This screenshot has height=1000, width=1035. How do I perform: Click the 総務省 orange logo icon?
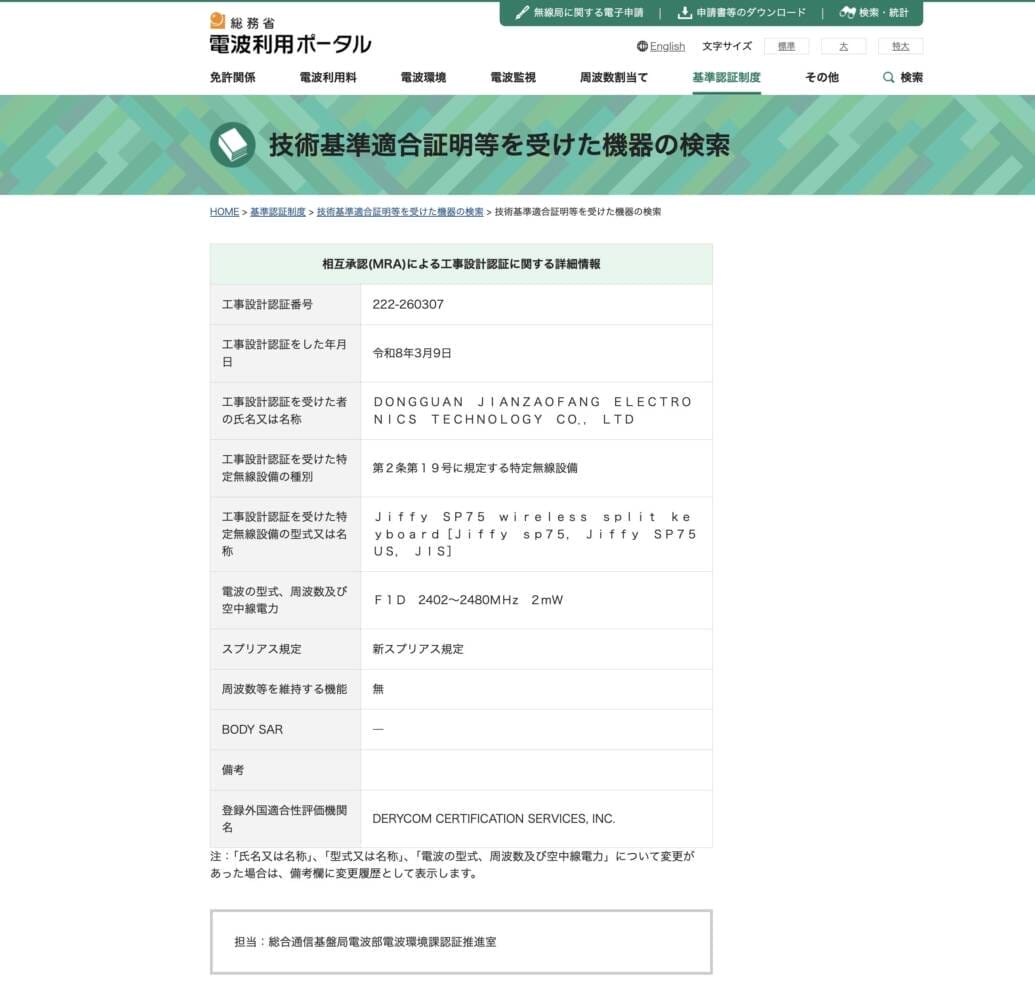(217, 20)
